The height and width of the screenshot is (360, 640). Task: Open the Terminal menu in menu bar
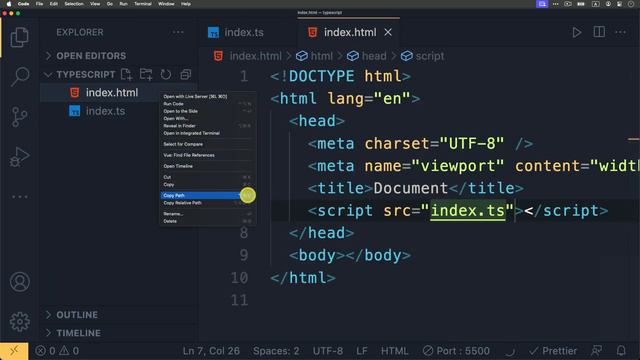[x=142, y=4]
